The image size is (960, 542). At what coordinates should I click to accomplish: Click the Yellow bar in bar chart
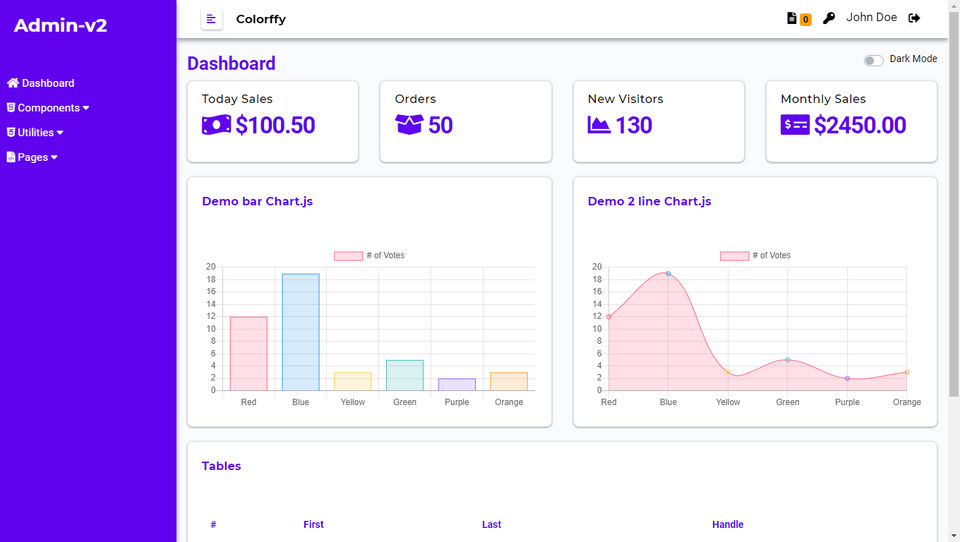click(353, 381)
